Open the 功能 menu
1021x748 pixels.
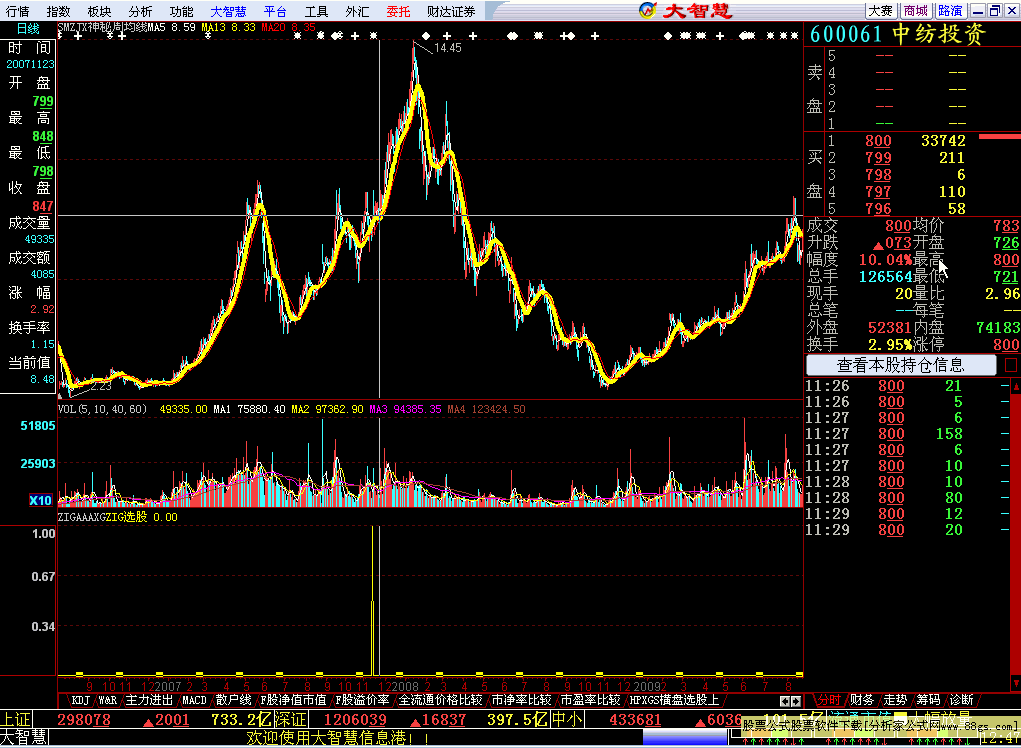pyautogui.click(x=182, y=11)
